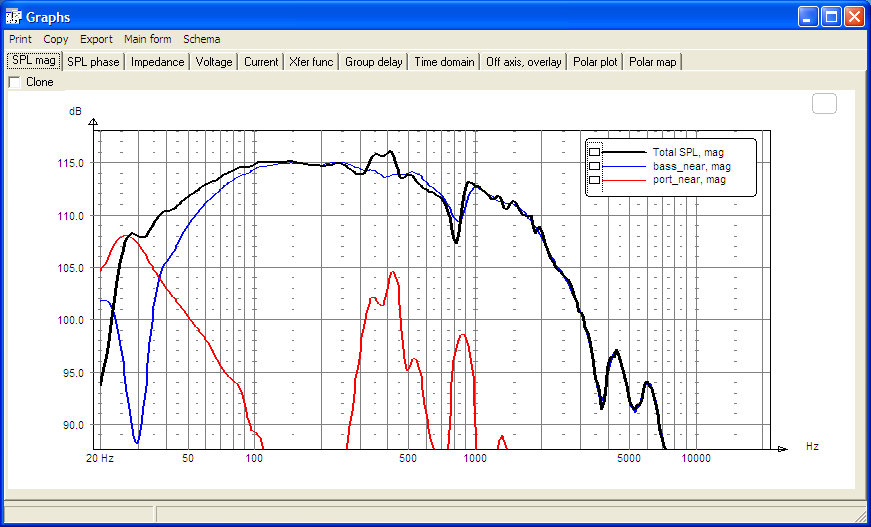Image resolution: width=871 pixels, height=527 pixels.
Task: Open the Main form menu
Action: tap(148, 39)
